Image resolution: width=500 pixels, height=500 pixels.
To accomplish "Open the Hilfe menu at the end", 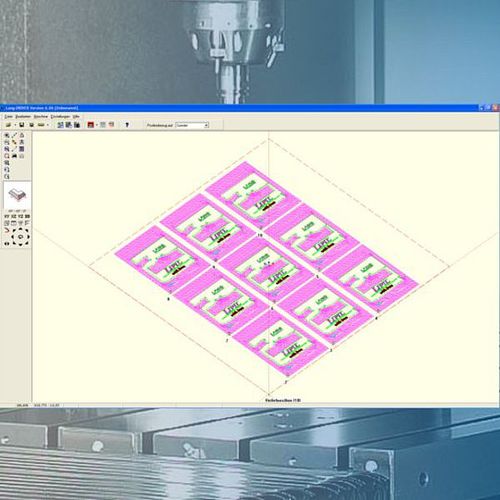I will coord(76,117).
